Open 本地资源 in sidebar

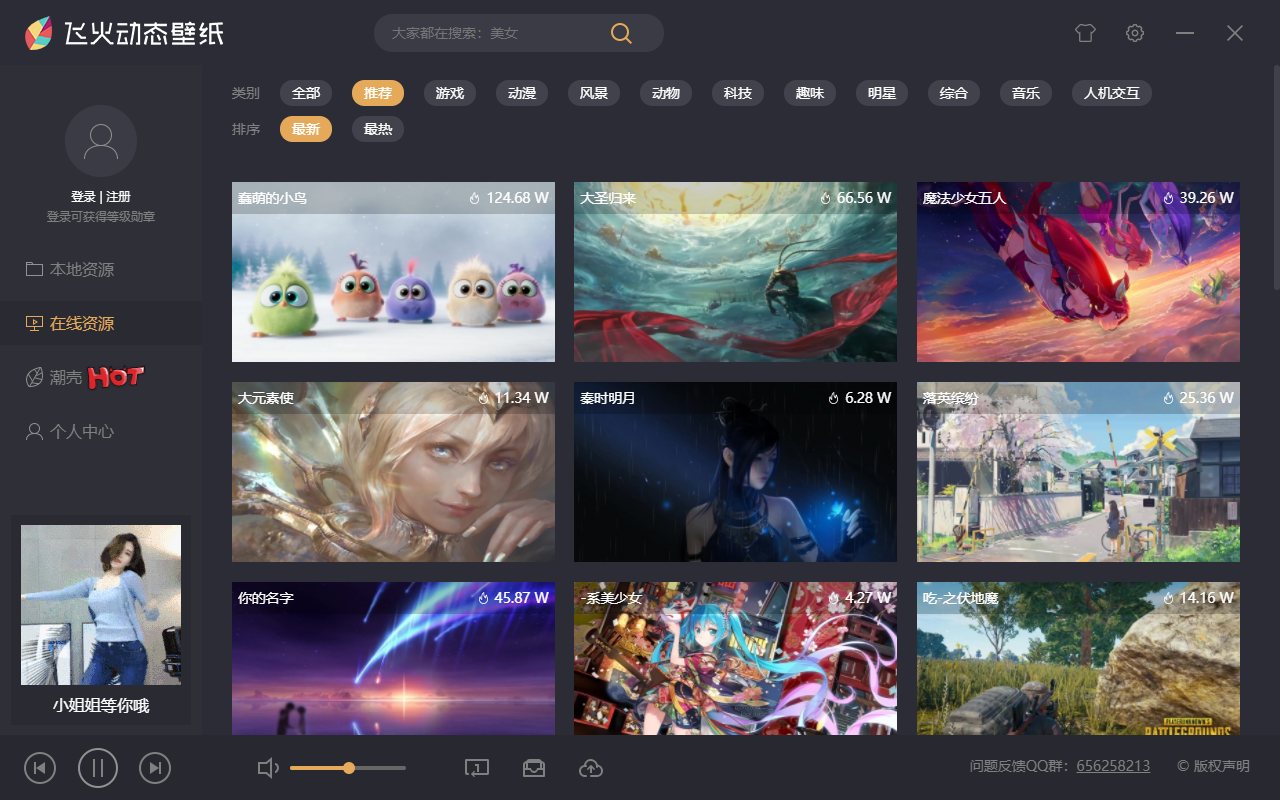(x=101, y=269)
